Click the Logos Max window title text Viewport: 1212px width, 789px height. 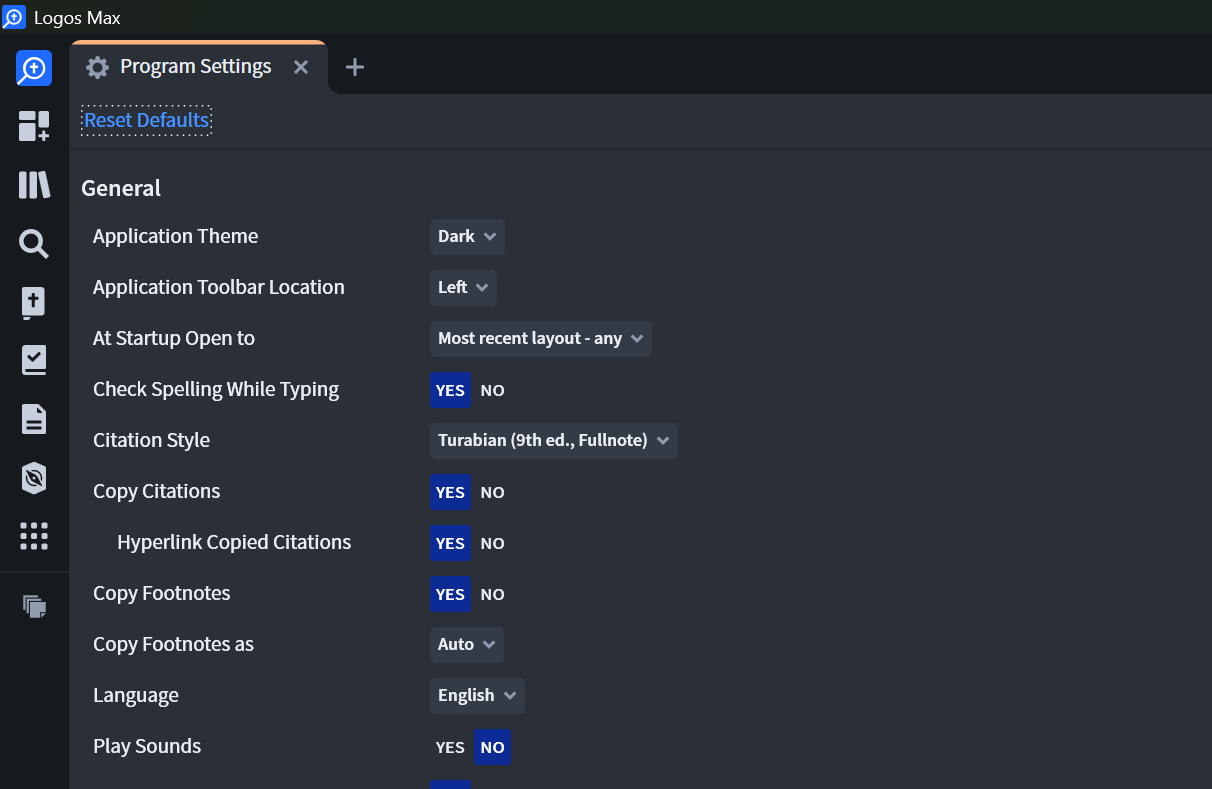pos(77,18)
